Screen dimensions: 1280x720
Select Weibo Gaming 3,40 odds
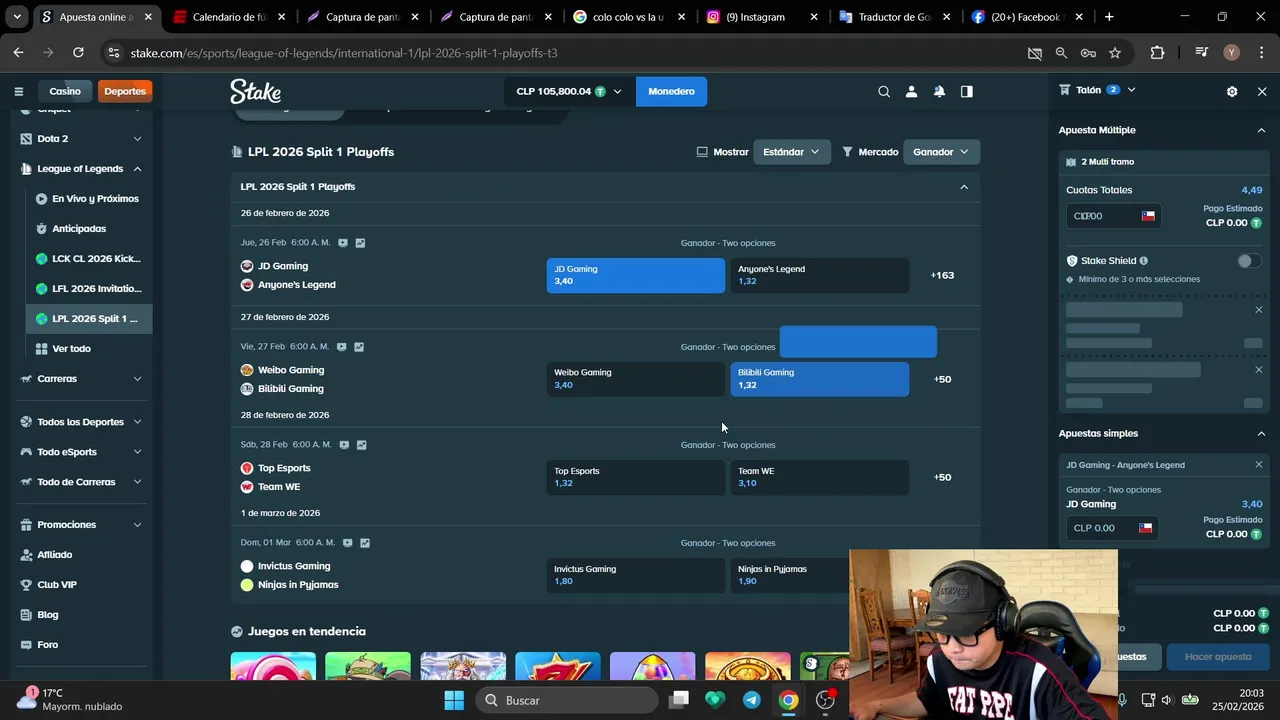point(636,379)
